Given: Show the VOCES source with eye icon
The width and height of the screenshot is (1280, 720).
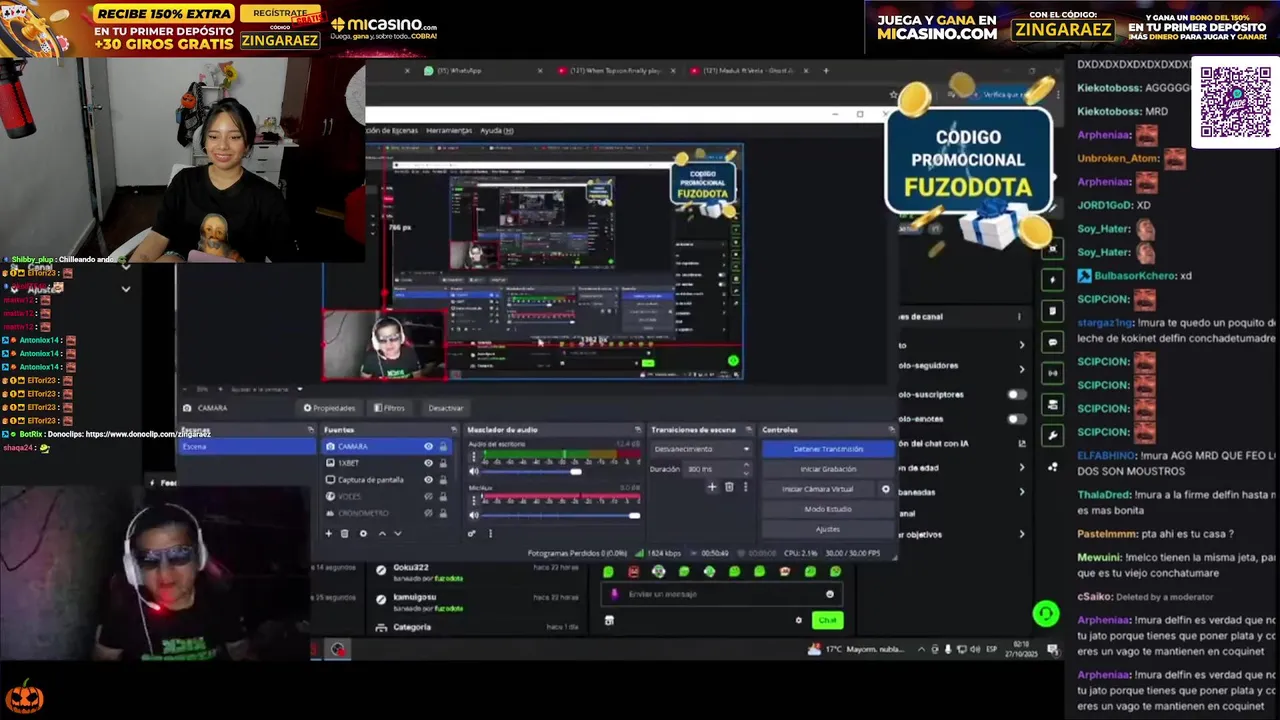Looking at the screenshot, I should pyautogui.click(x=428, y=496).
